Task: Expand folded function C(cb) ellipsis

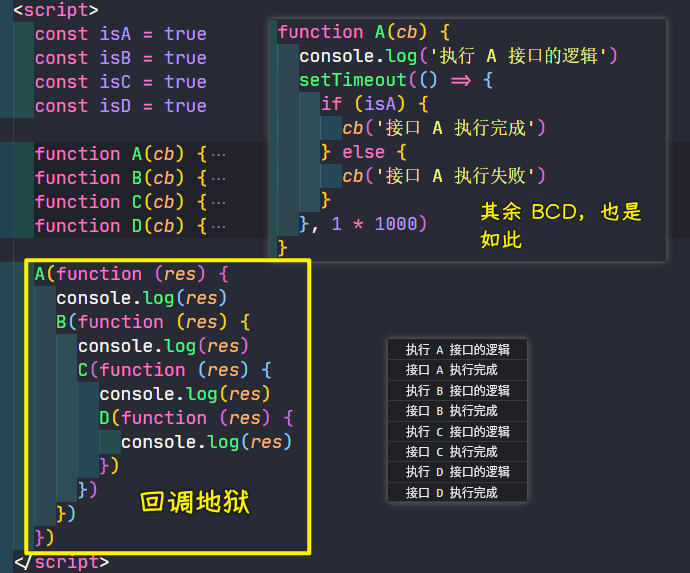Action: pos(218,202)
